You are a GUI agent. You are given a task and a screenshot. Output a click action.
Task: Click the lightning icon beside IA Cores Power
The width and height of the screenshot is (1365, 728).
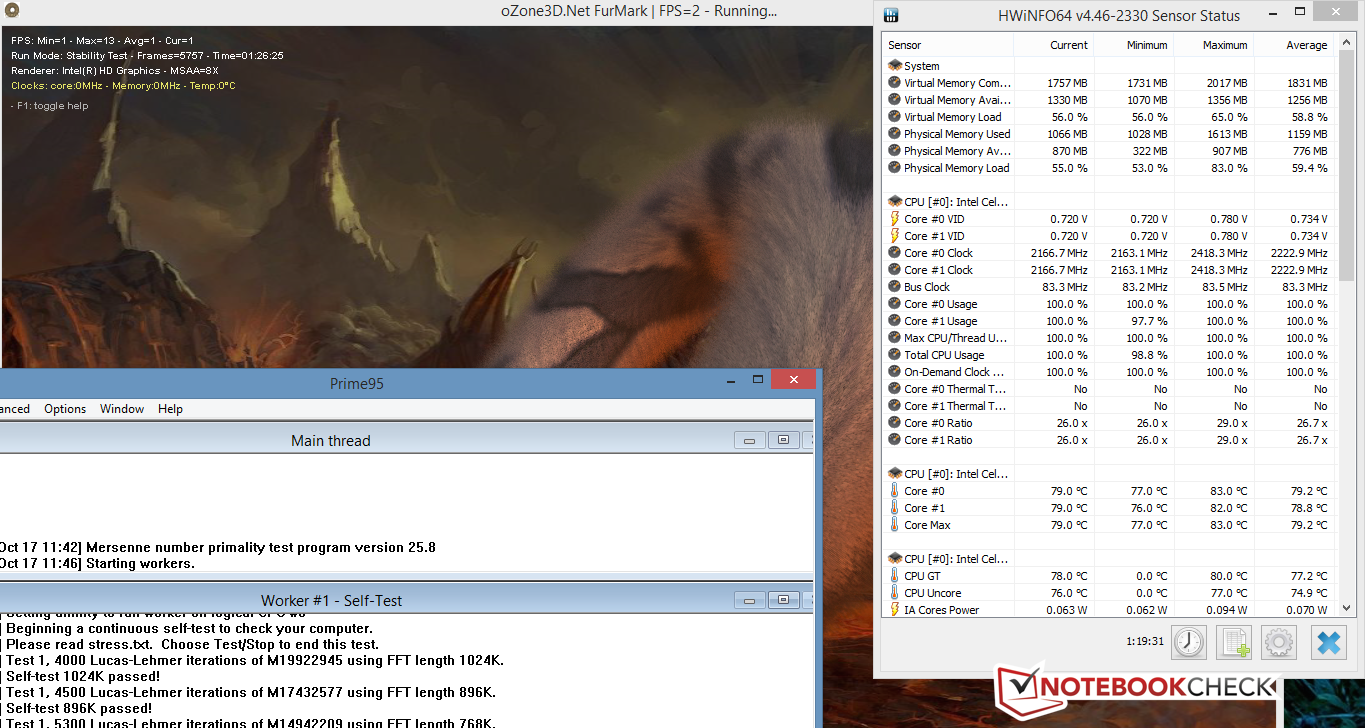click(894, 610)
